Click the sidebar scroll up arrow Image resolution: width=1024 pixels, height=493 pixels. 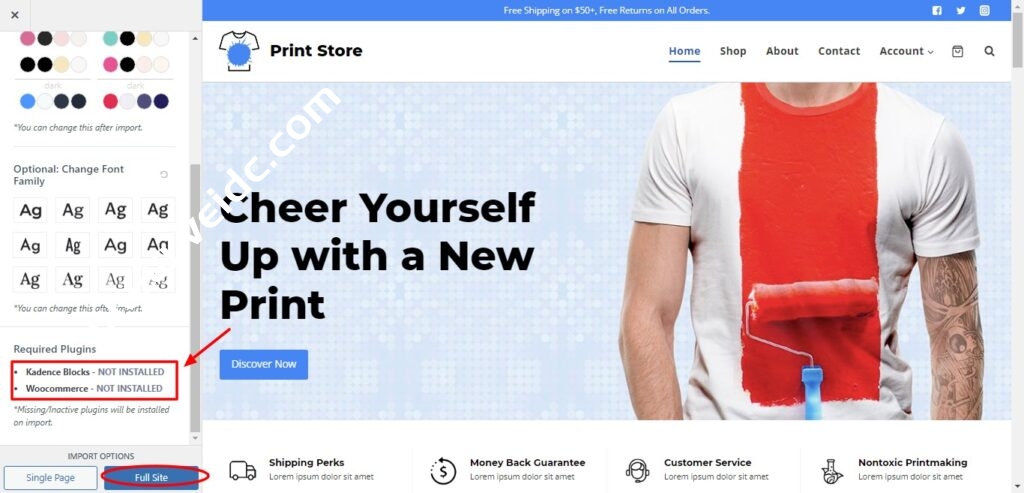[x=195, y=39]
